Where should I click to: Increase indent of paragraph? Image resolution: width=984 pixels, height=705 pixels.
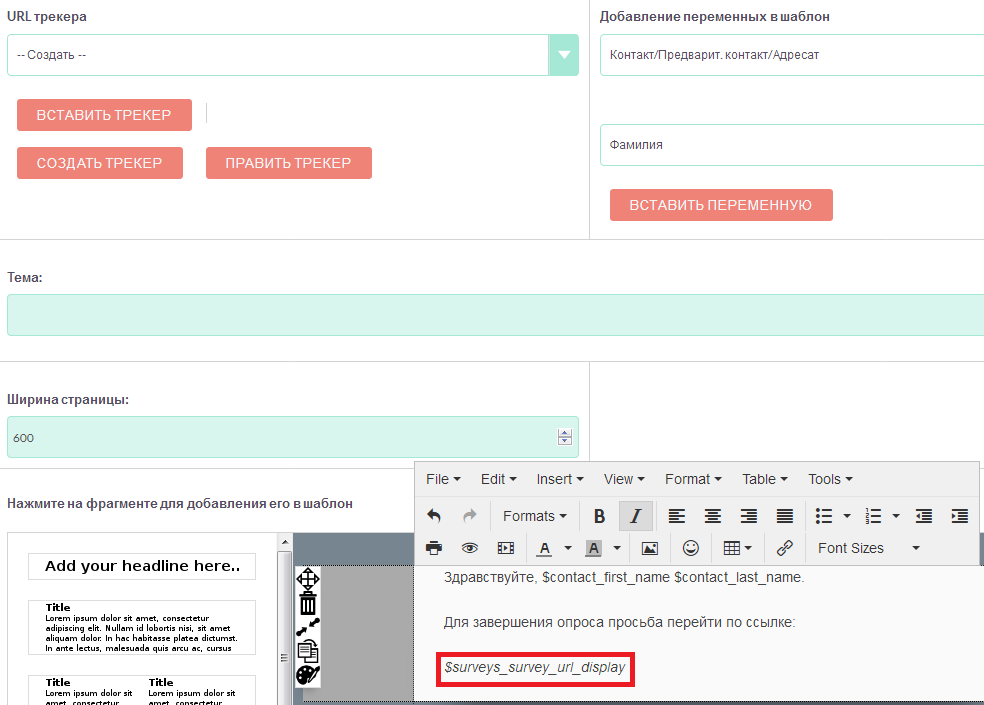pyautogui.click(x=960, y=516)
